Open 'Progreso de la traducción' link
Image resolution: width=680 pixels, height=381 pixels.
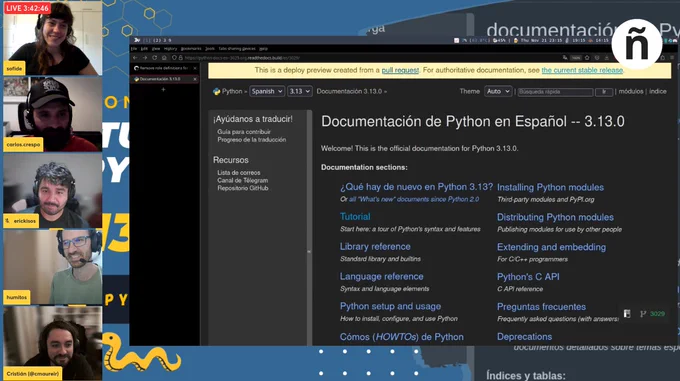tap(252, 140)
